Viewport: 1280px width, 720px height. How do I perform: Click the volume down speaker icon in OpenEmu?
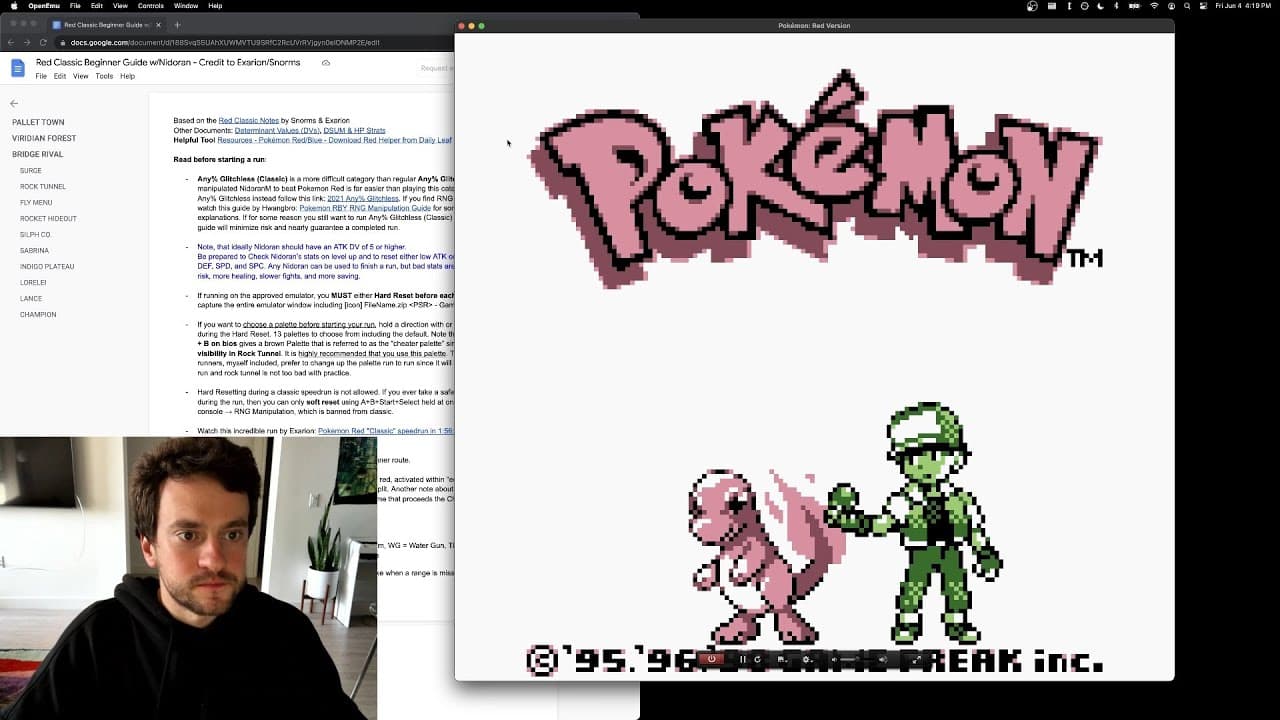(833, 659)
